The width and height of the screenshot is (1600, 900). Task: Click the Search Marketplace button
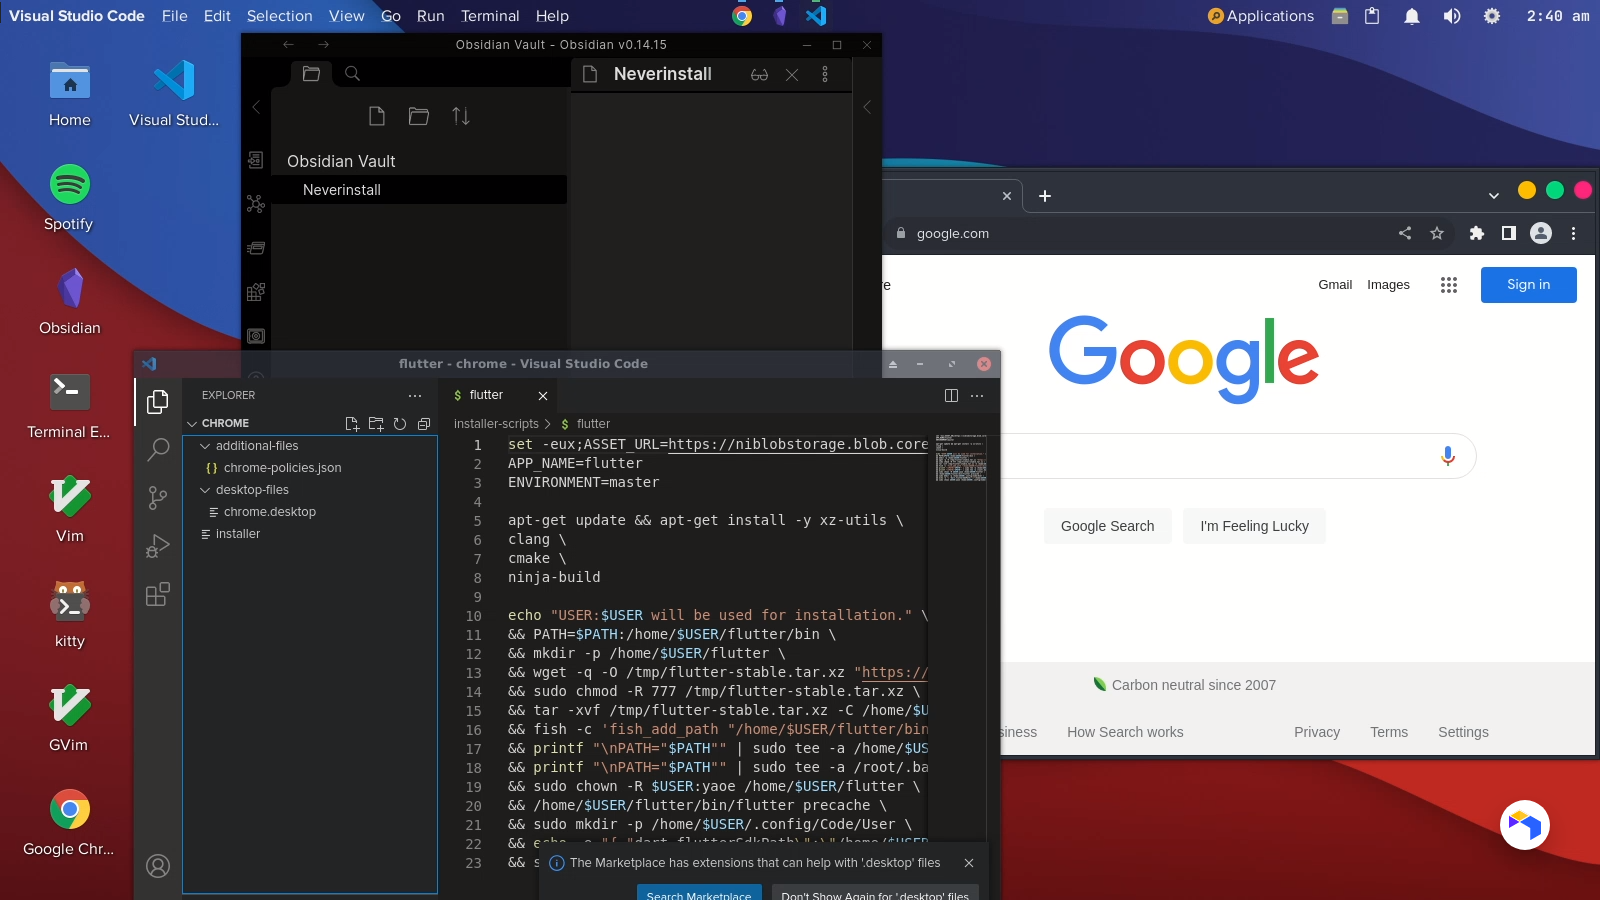[x=699, y=893]
